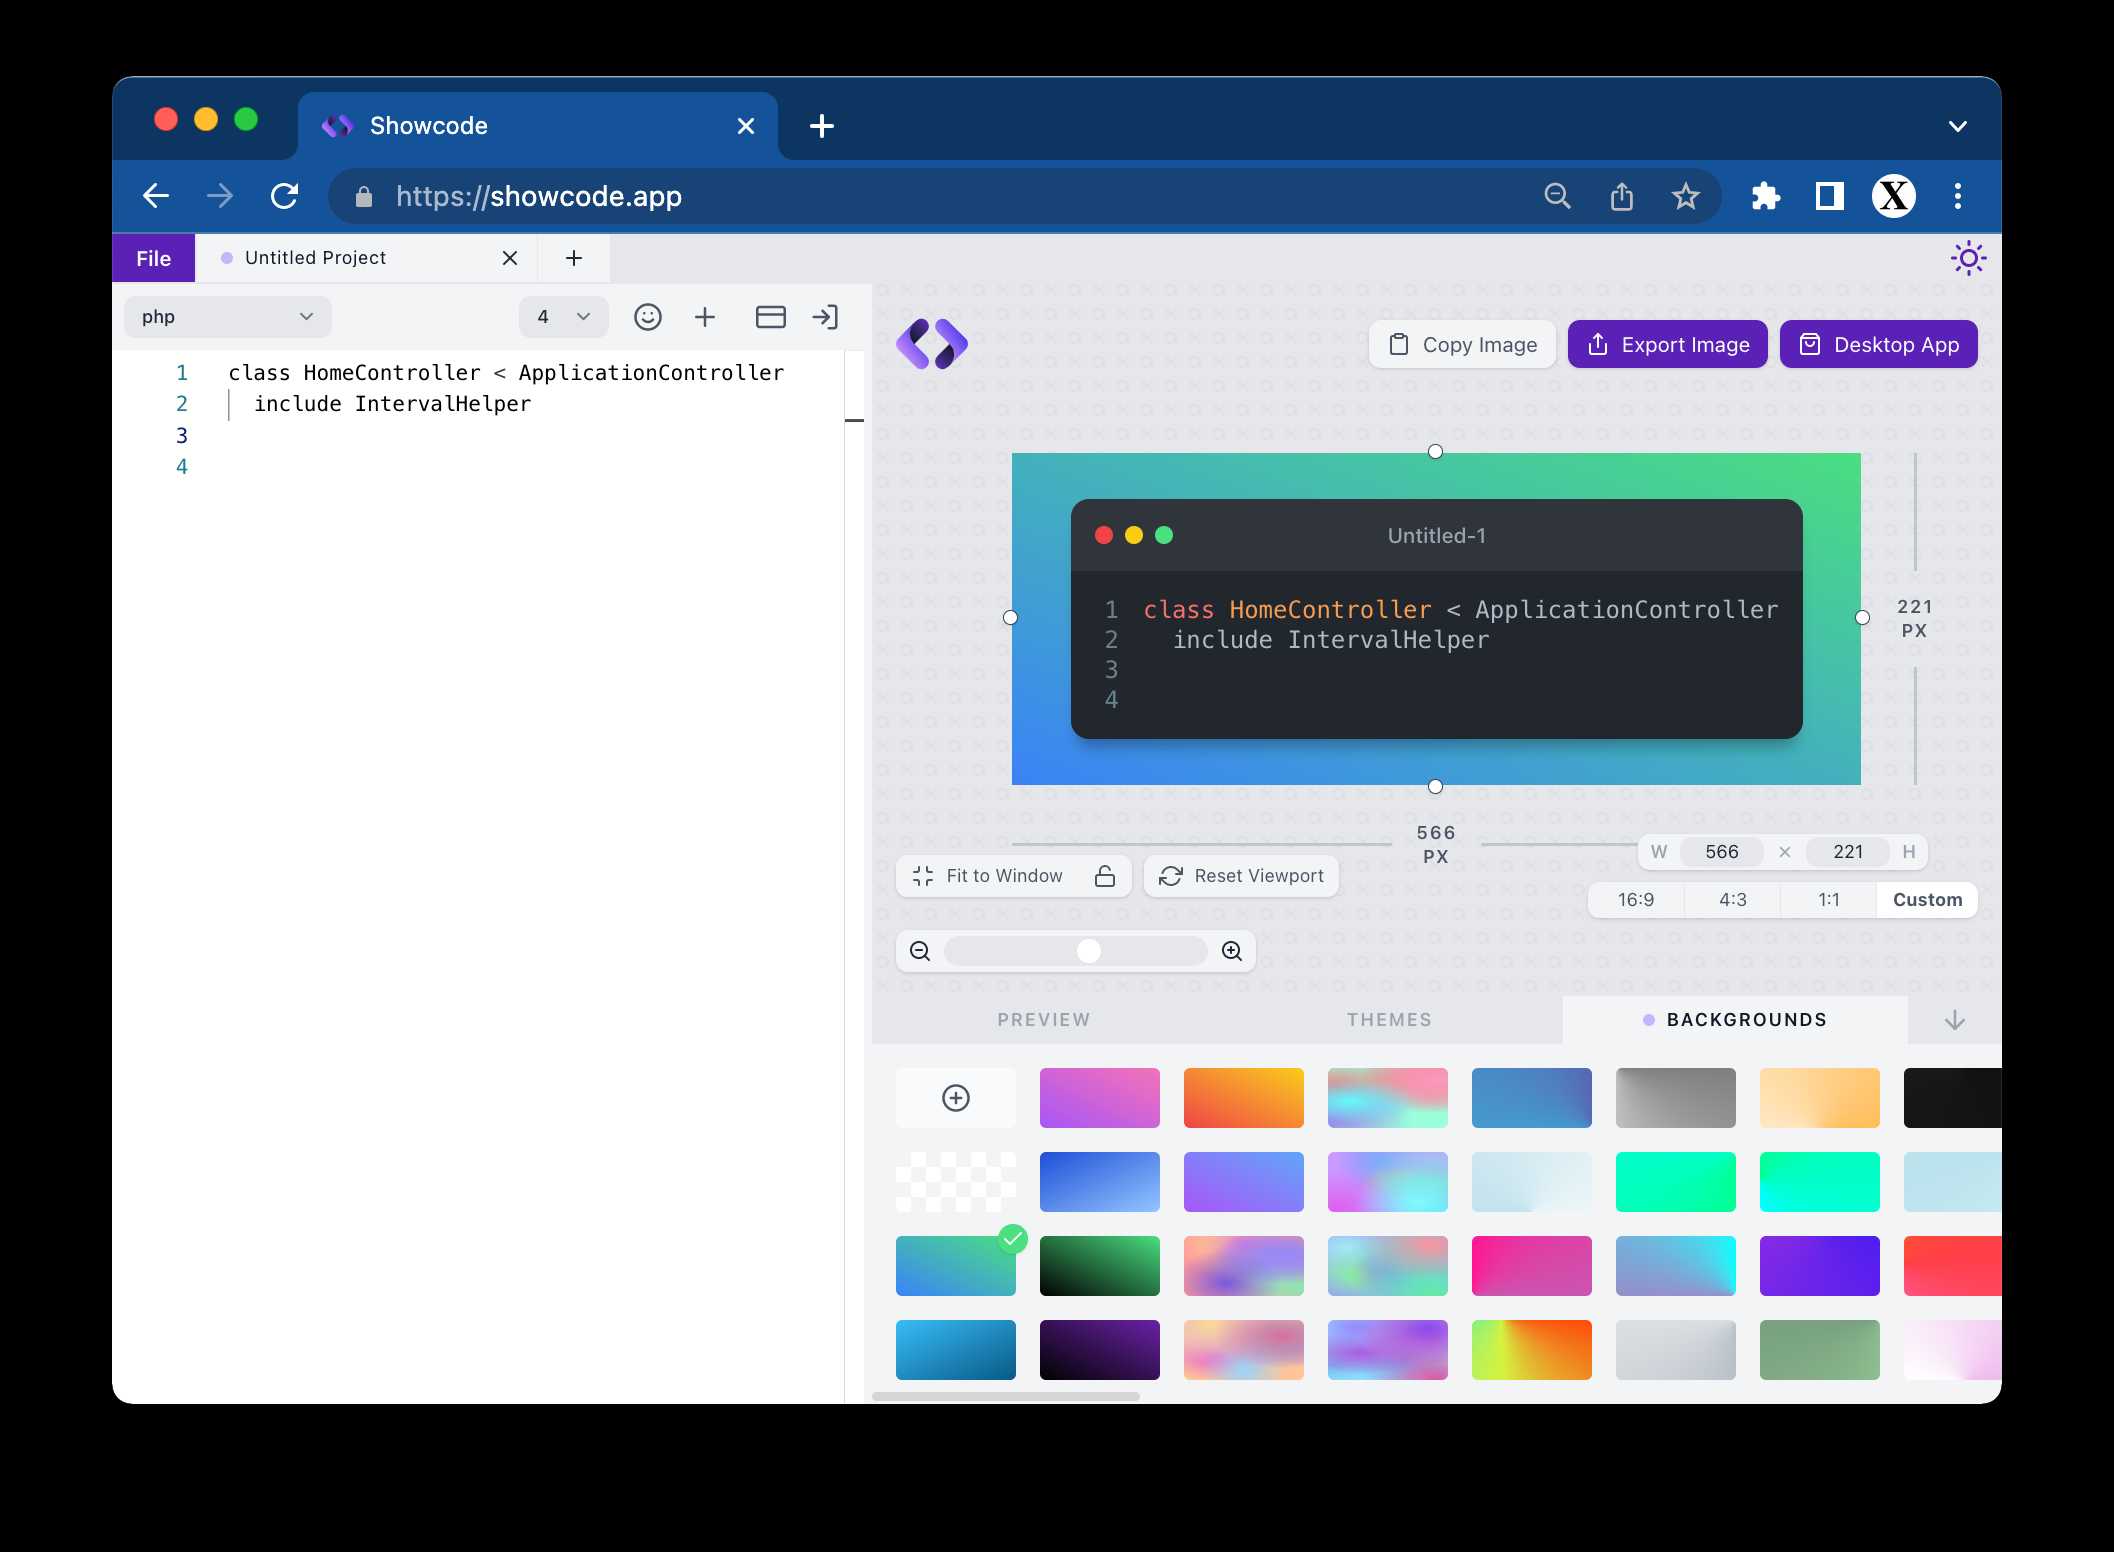Click the zoom out magnifier icon
Viewport: 2114px width, 1552px height.
point(920,951)
